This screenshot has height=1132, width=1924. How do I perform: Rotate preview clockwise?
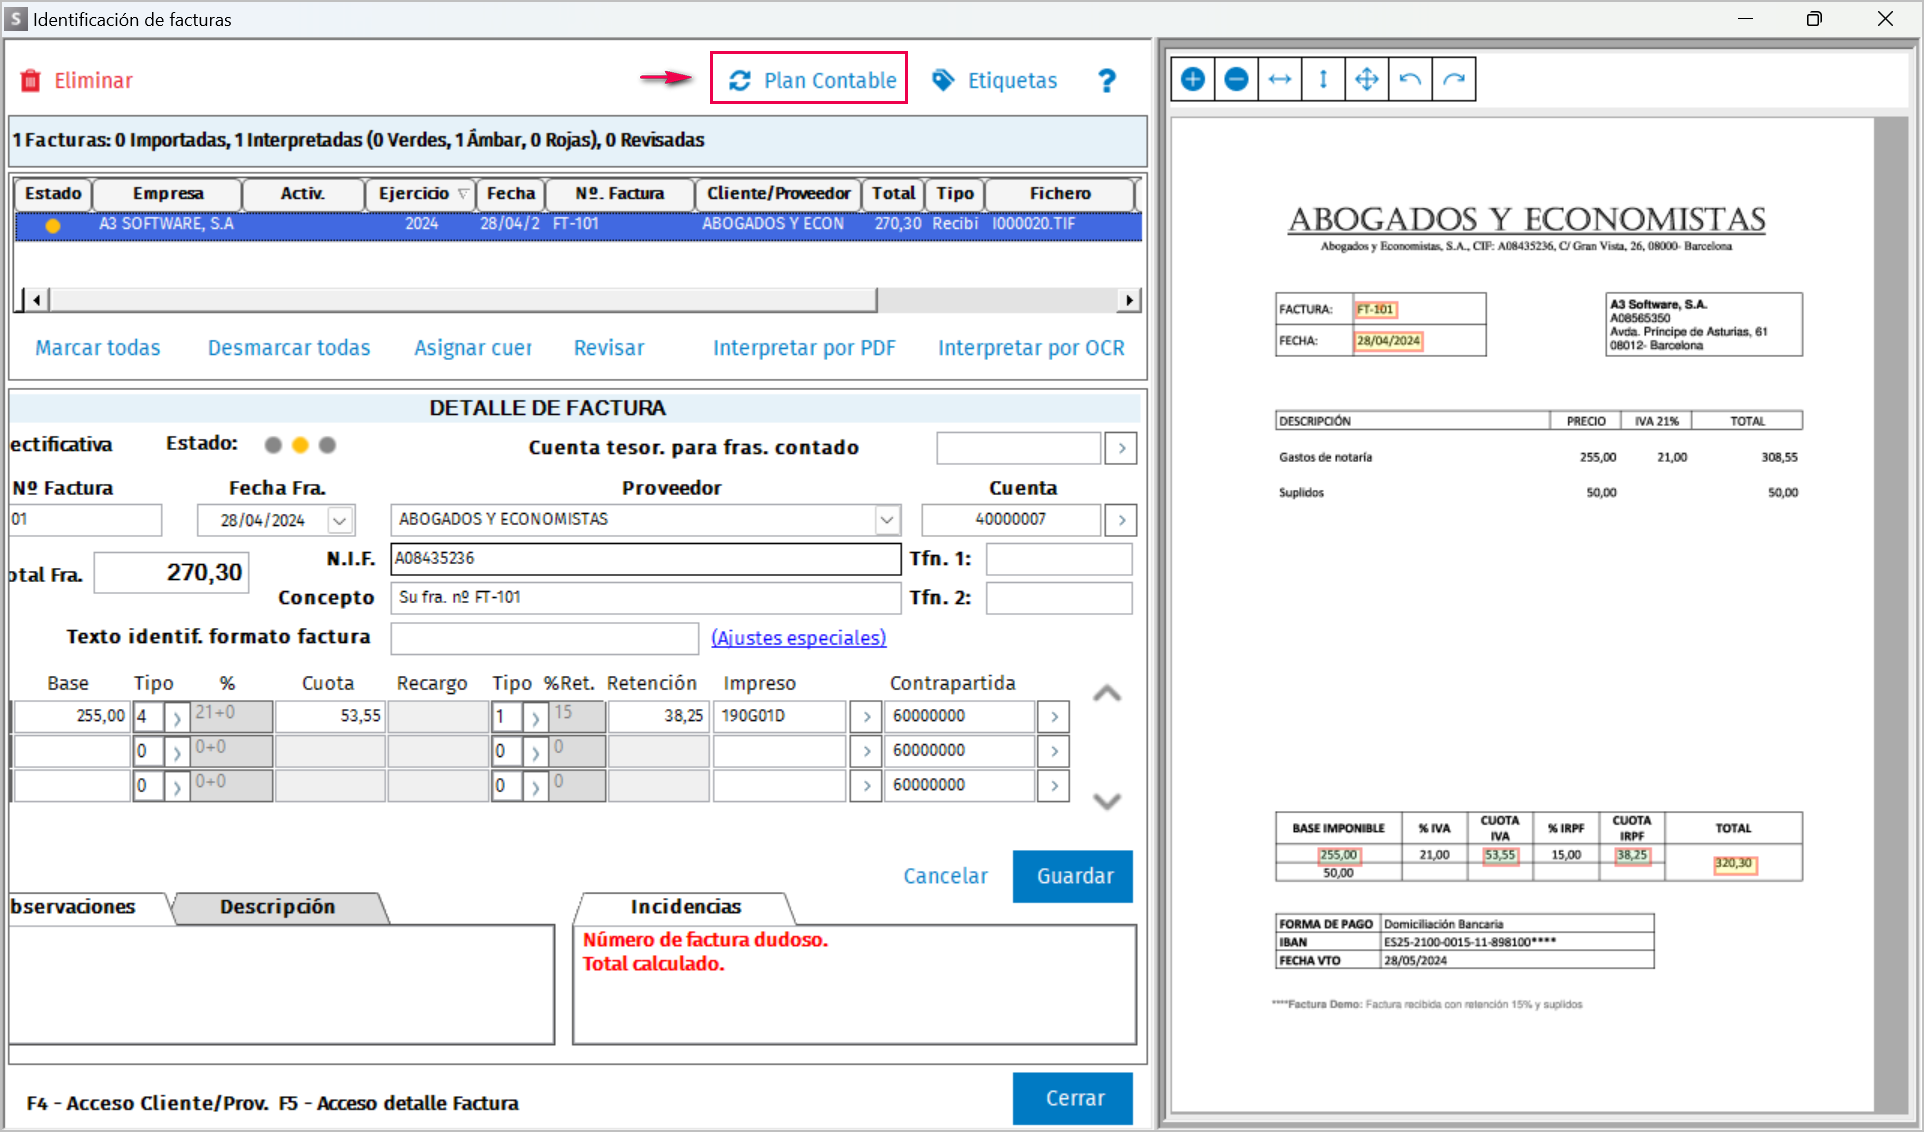1454,79
